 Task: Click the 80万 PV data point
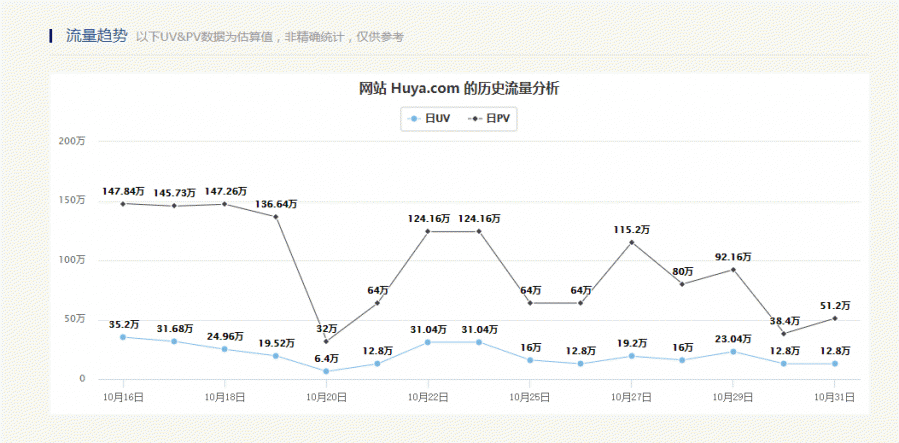tap(682, 284)
